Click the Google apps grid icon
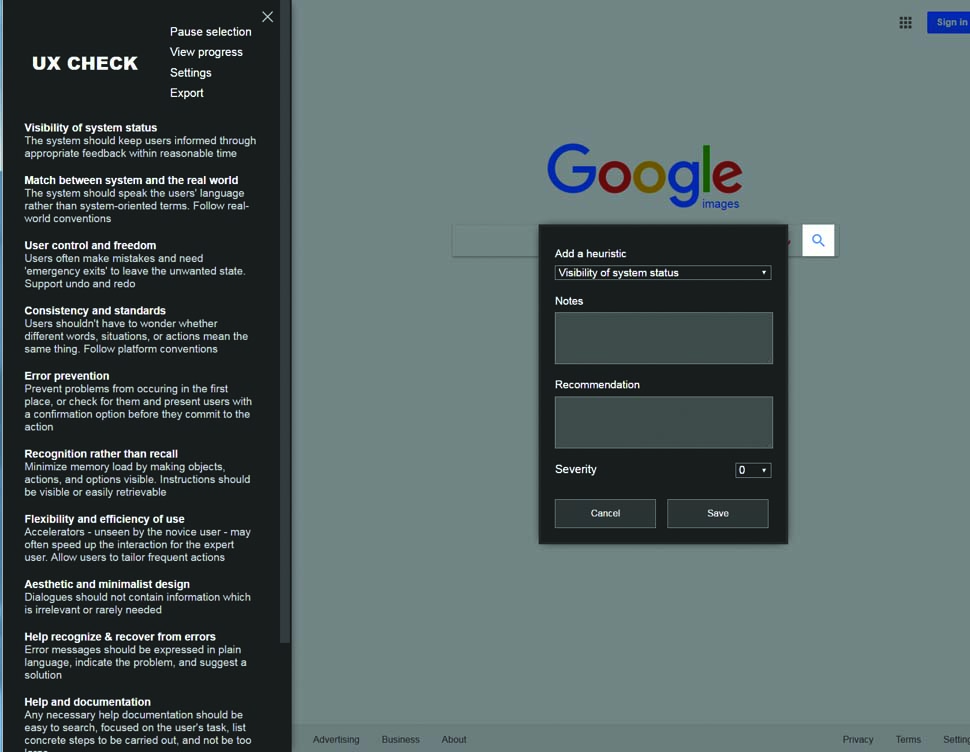This screenshot has width=970, height=752. tap(905, 23)
